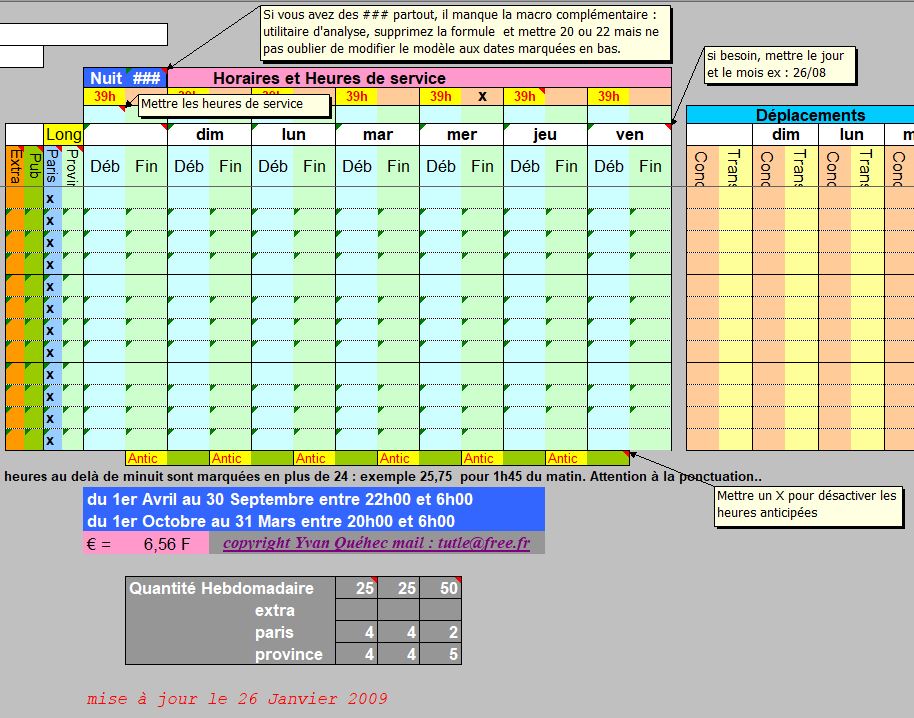
Task: Select the yellow 'Long' cell
Action: pyautogui.click(x=64, y=135)
